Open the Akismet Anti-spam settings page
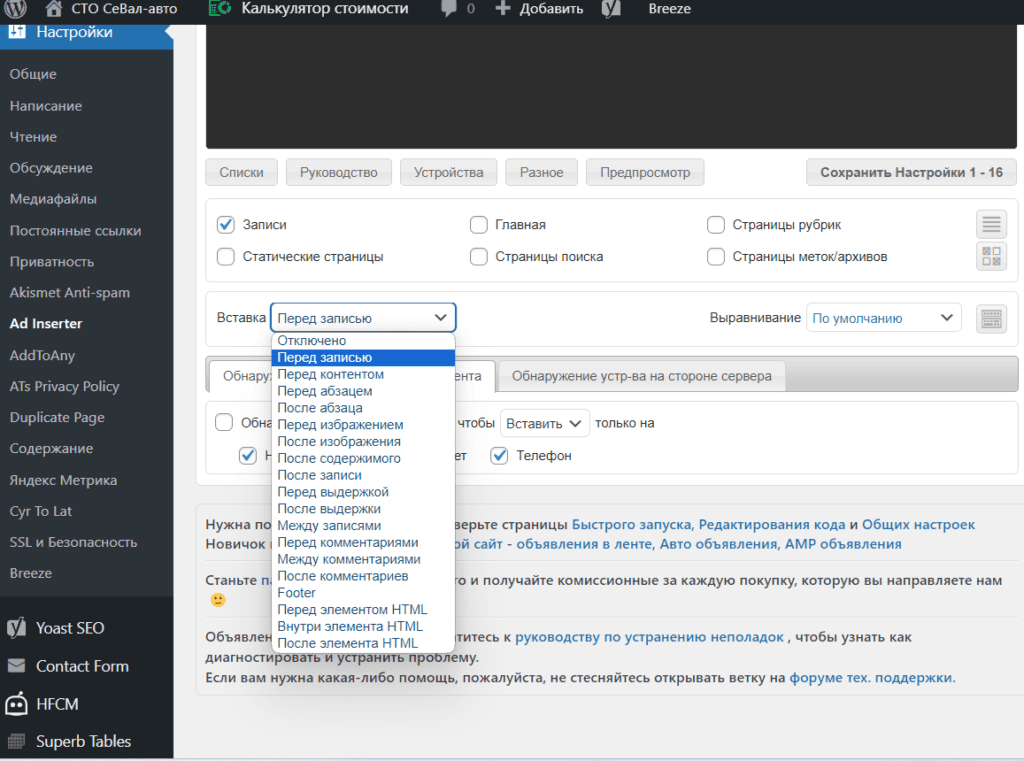Image resolution: width=1024 pixels, height=761 pixels. [70, 293]
